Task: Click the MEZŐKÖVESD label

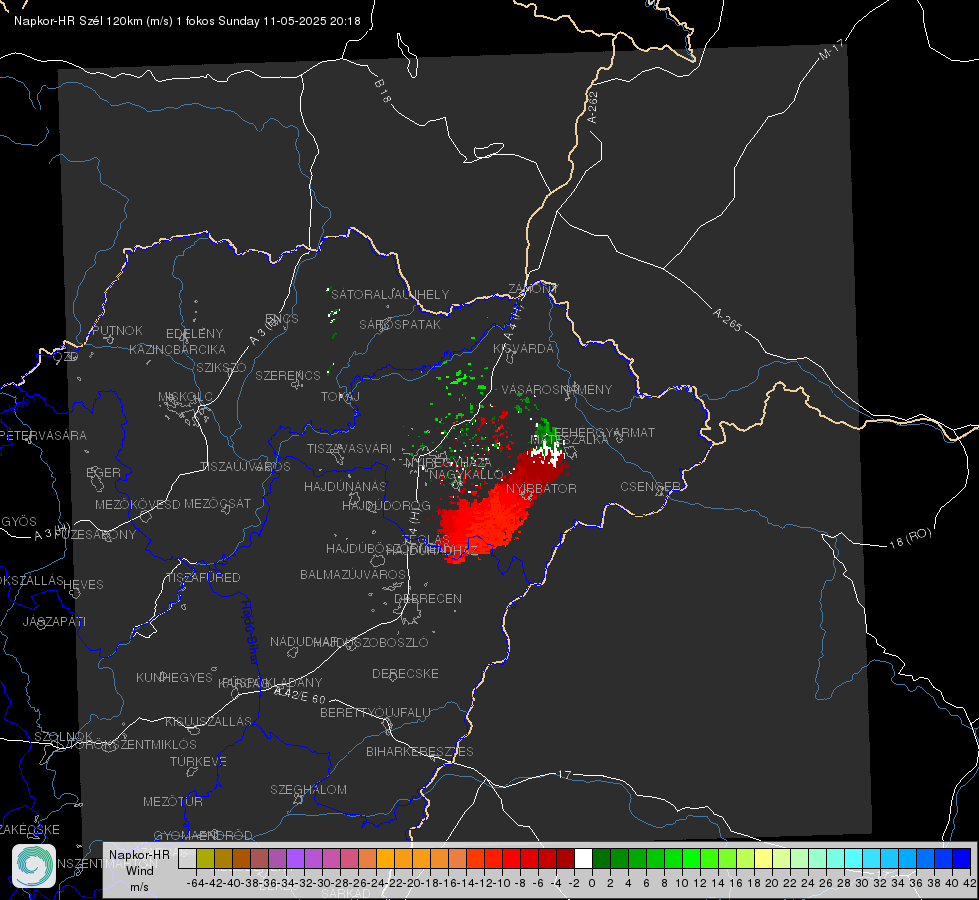Action: point(138,504)
